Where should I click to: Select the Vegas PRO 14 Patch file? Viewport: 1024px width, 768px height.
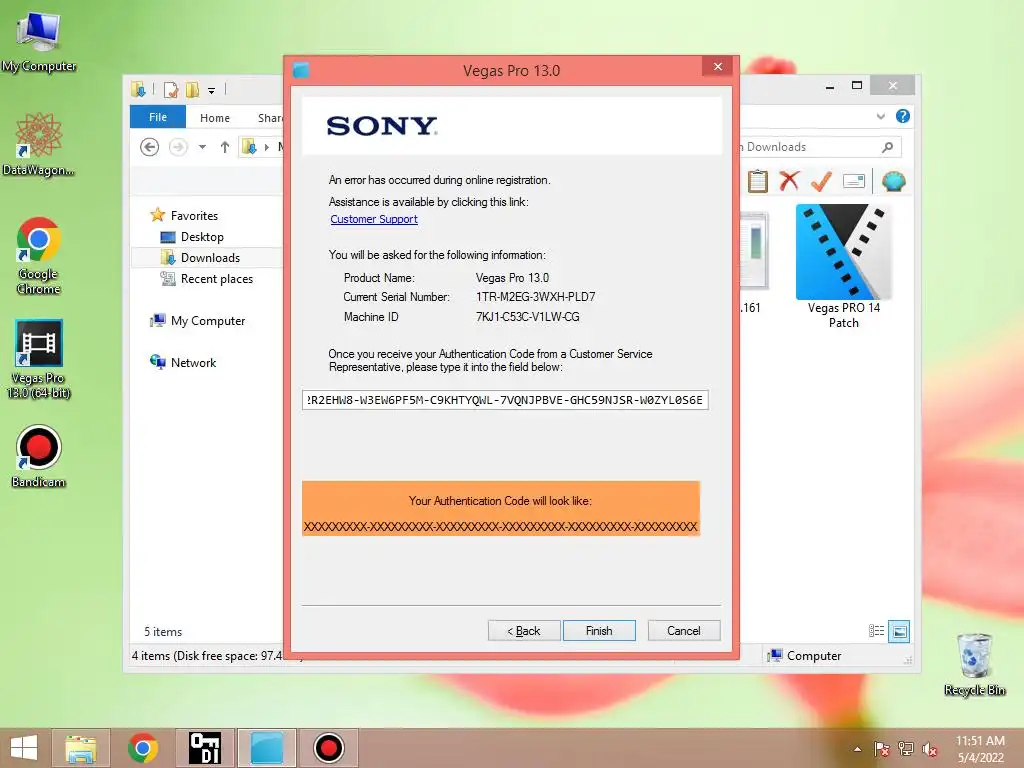[844, 266]
